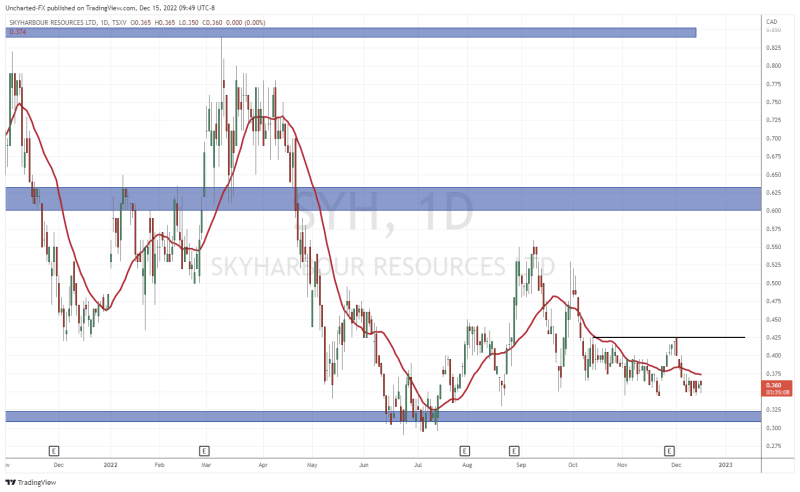The image size is (800, 492).
Task: Click the 0.000 (0.00%) change value
Action: pos(245,22)
